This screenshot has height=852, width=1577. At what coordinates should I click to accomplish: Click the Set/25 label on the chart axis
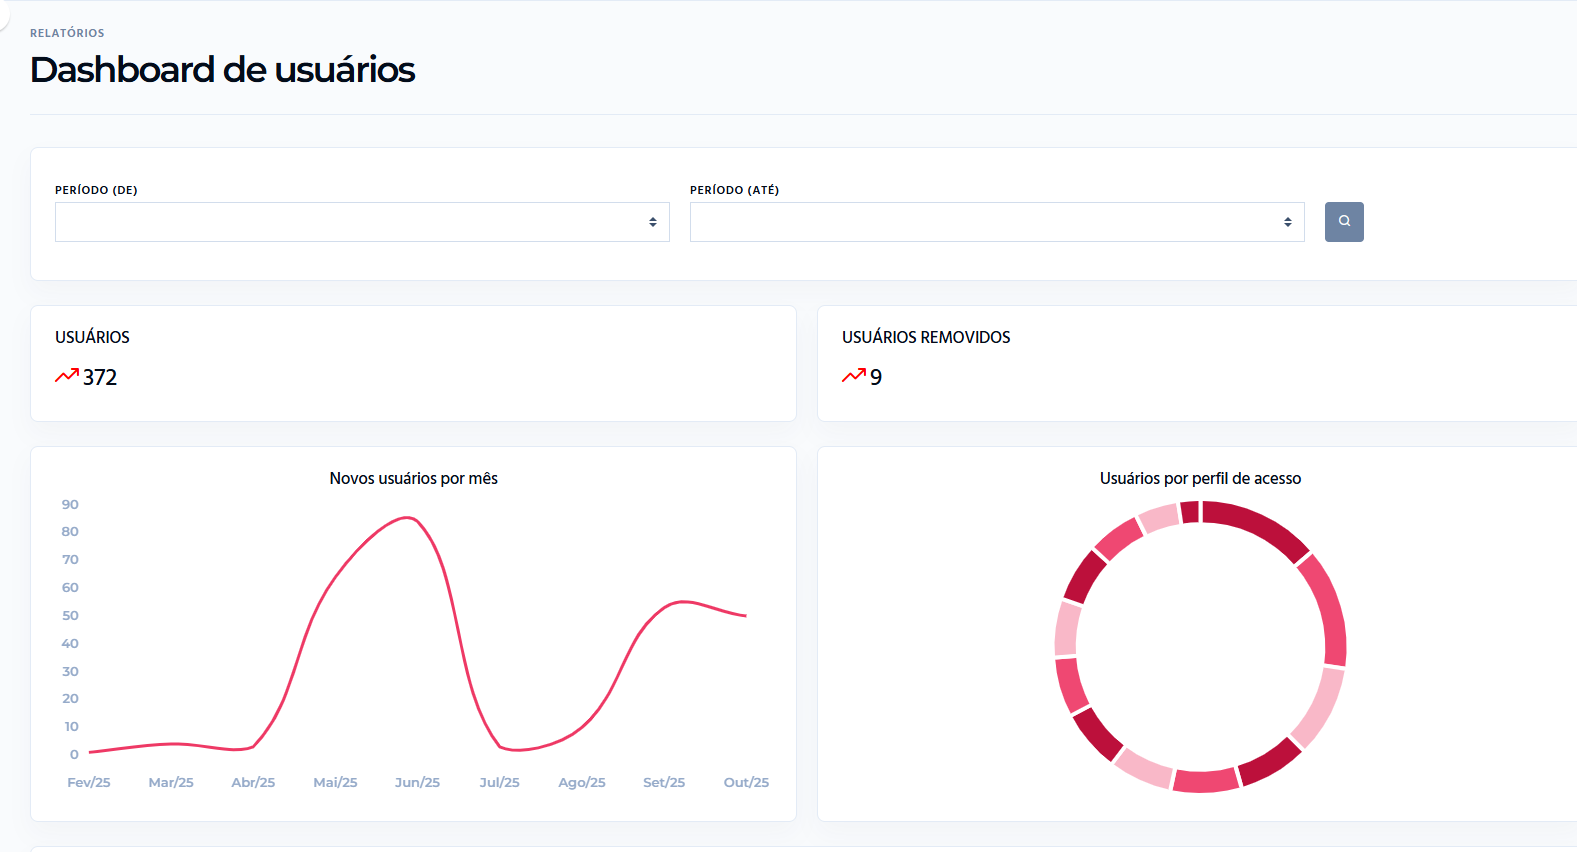664,782
